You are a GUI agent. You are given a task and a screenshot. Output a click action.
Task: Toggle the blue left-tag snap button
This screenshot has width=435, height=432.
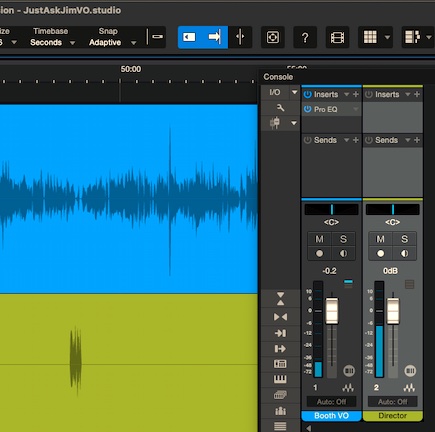click(x=189, y=37)
